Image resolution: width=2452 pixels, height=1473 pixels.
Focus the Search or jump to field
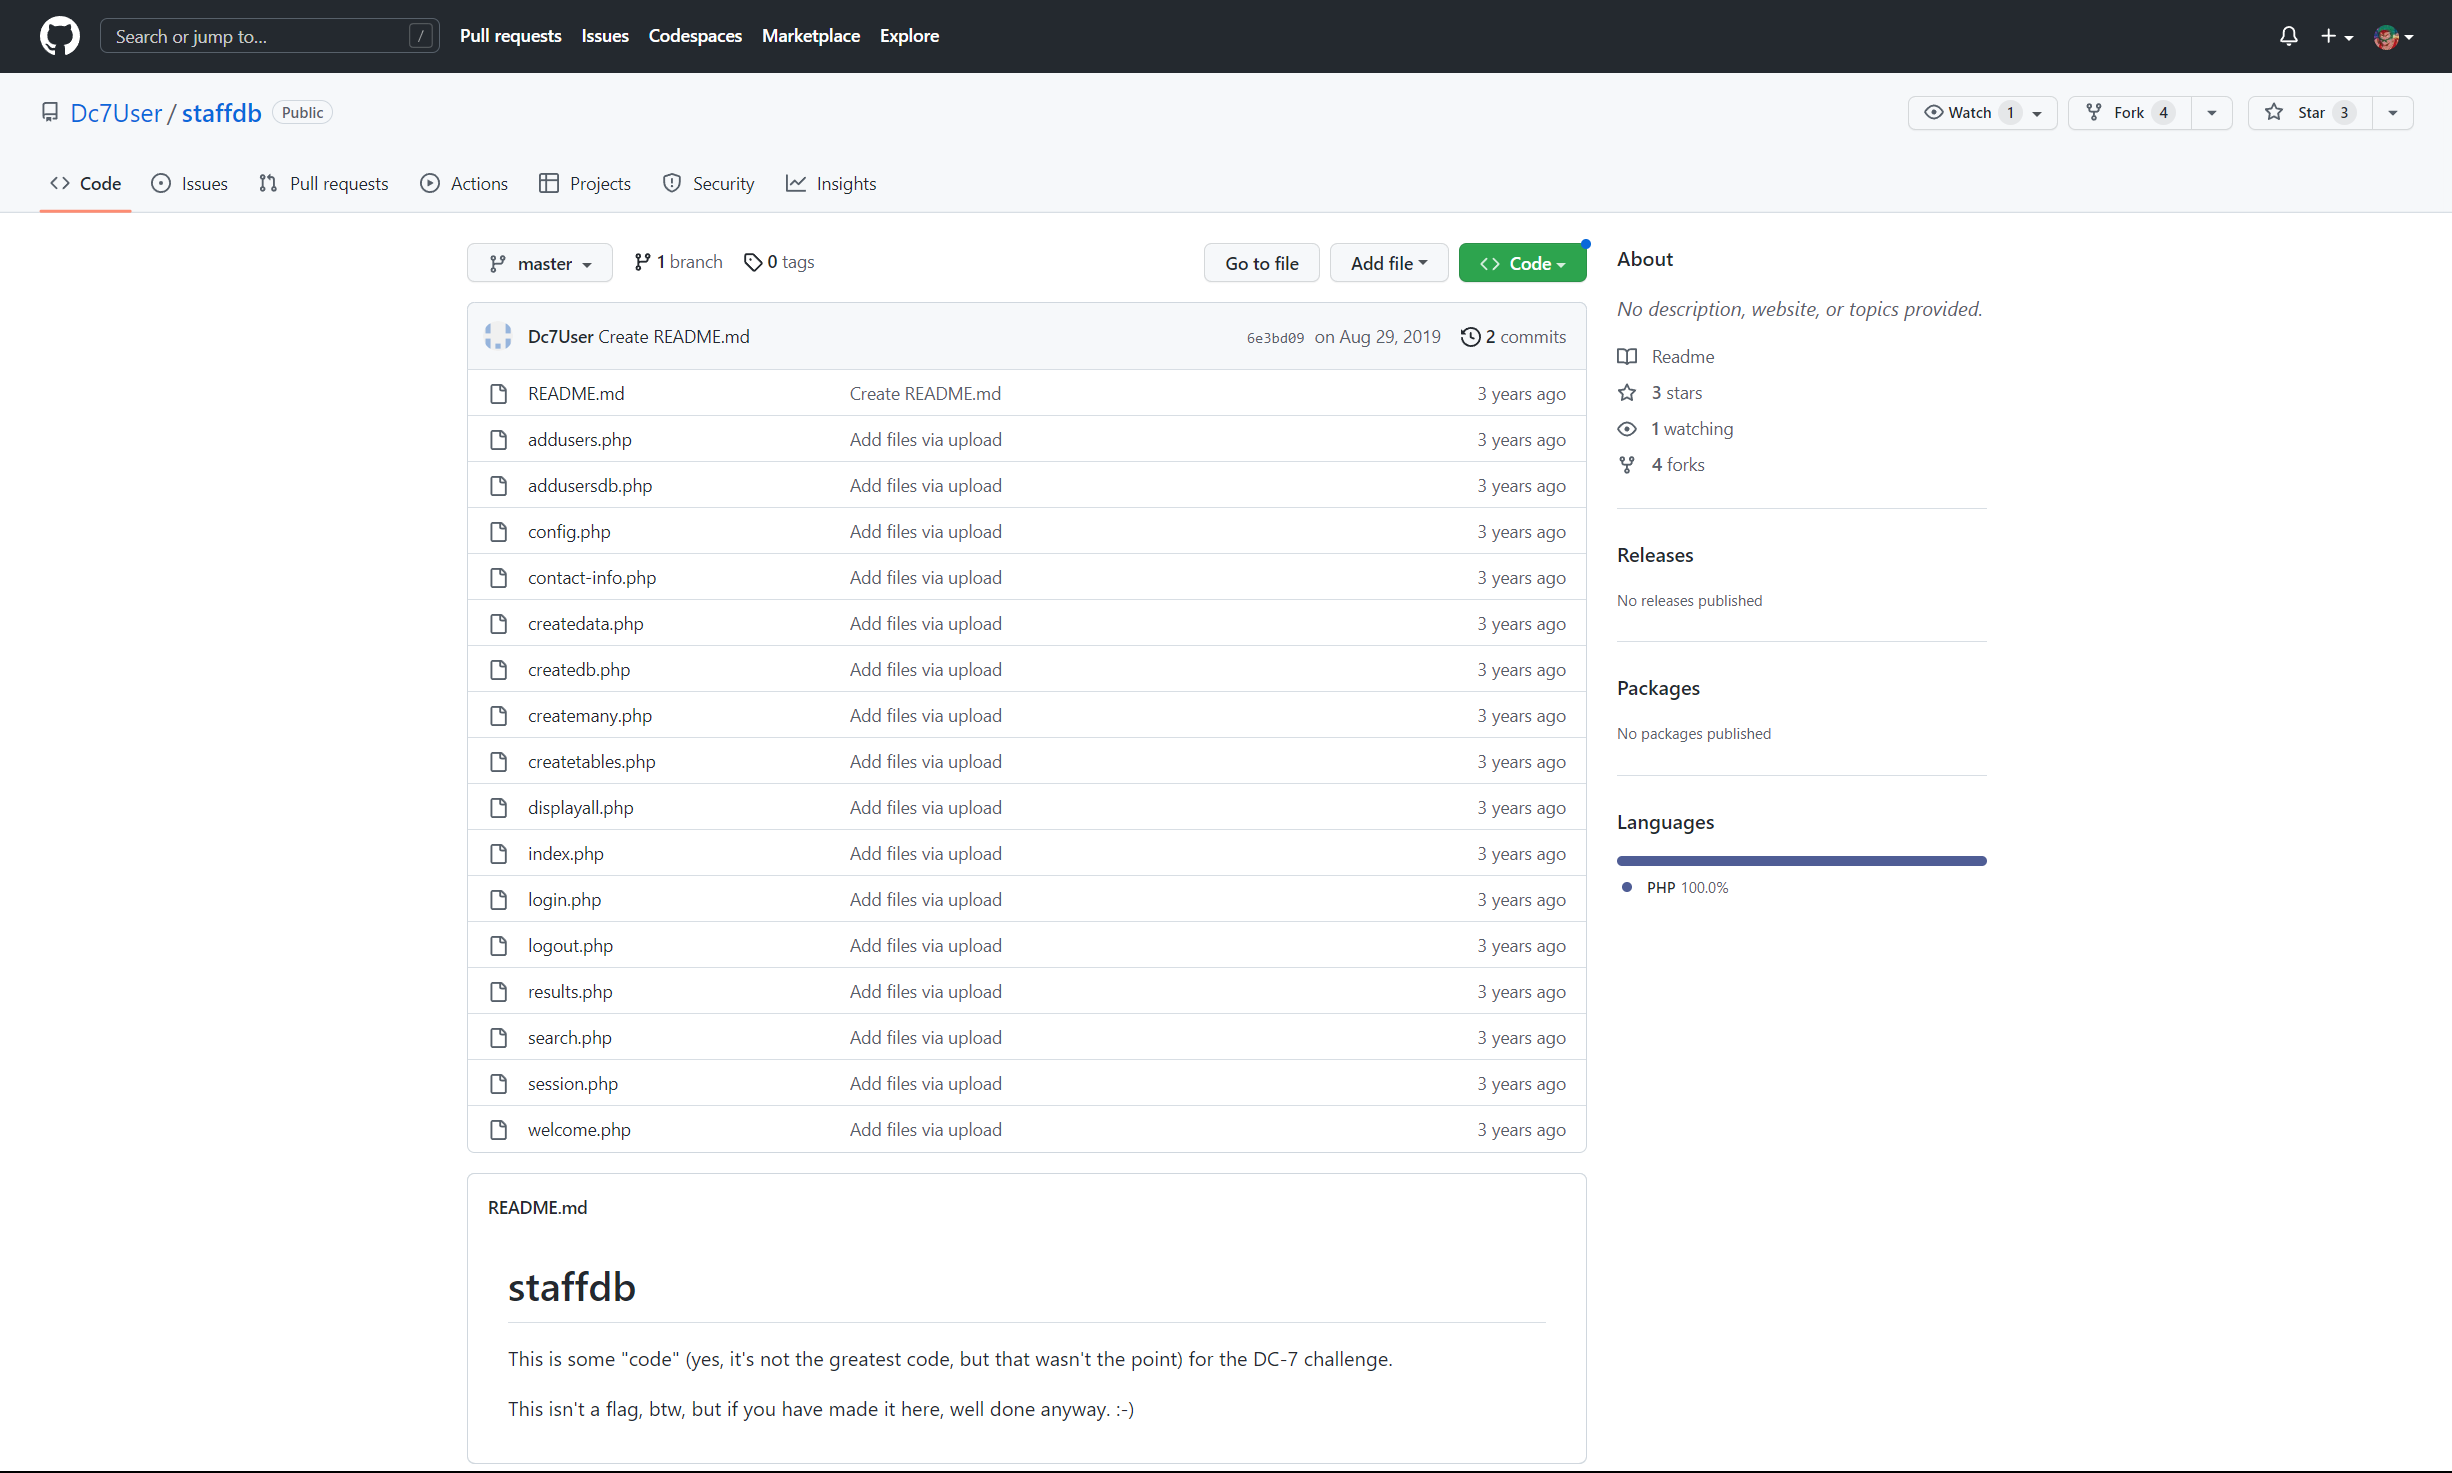click(x=270, y=36)
